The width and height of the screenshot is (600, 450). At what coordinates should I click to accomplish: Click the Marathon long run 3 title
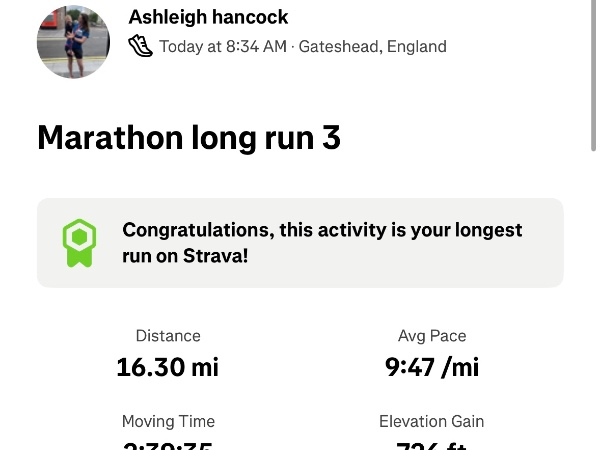189,138
